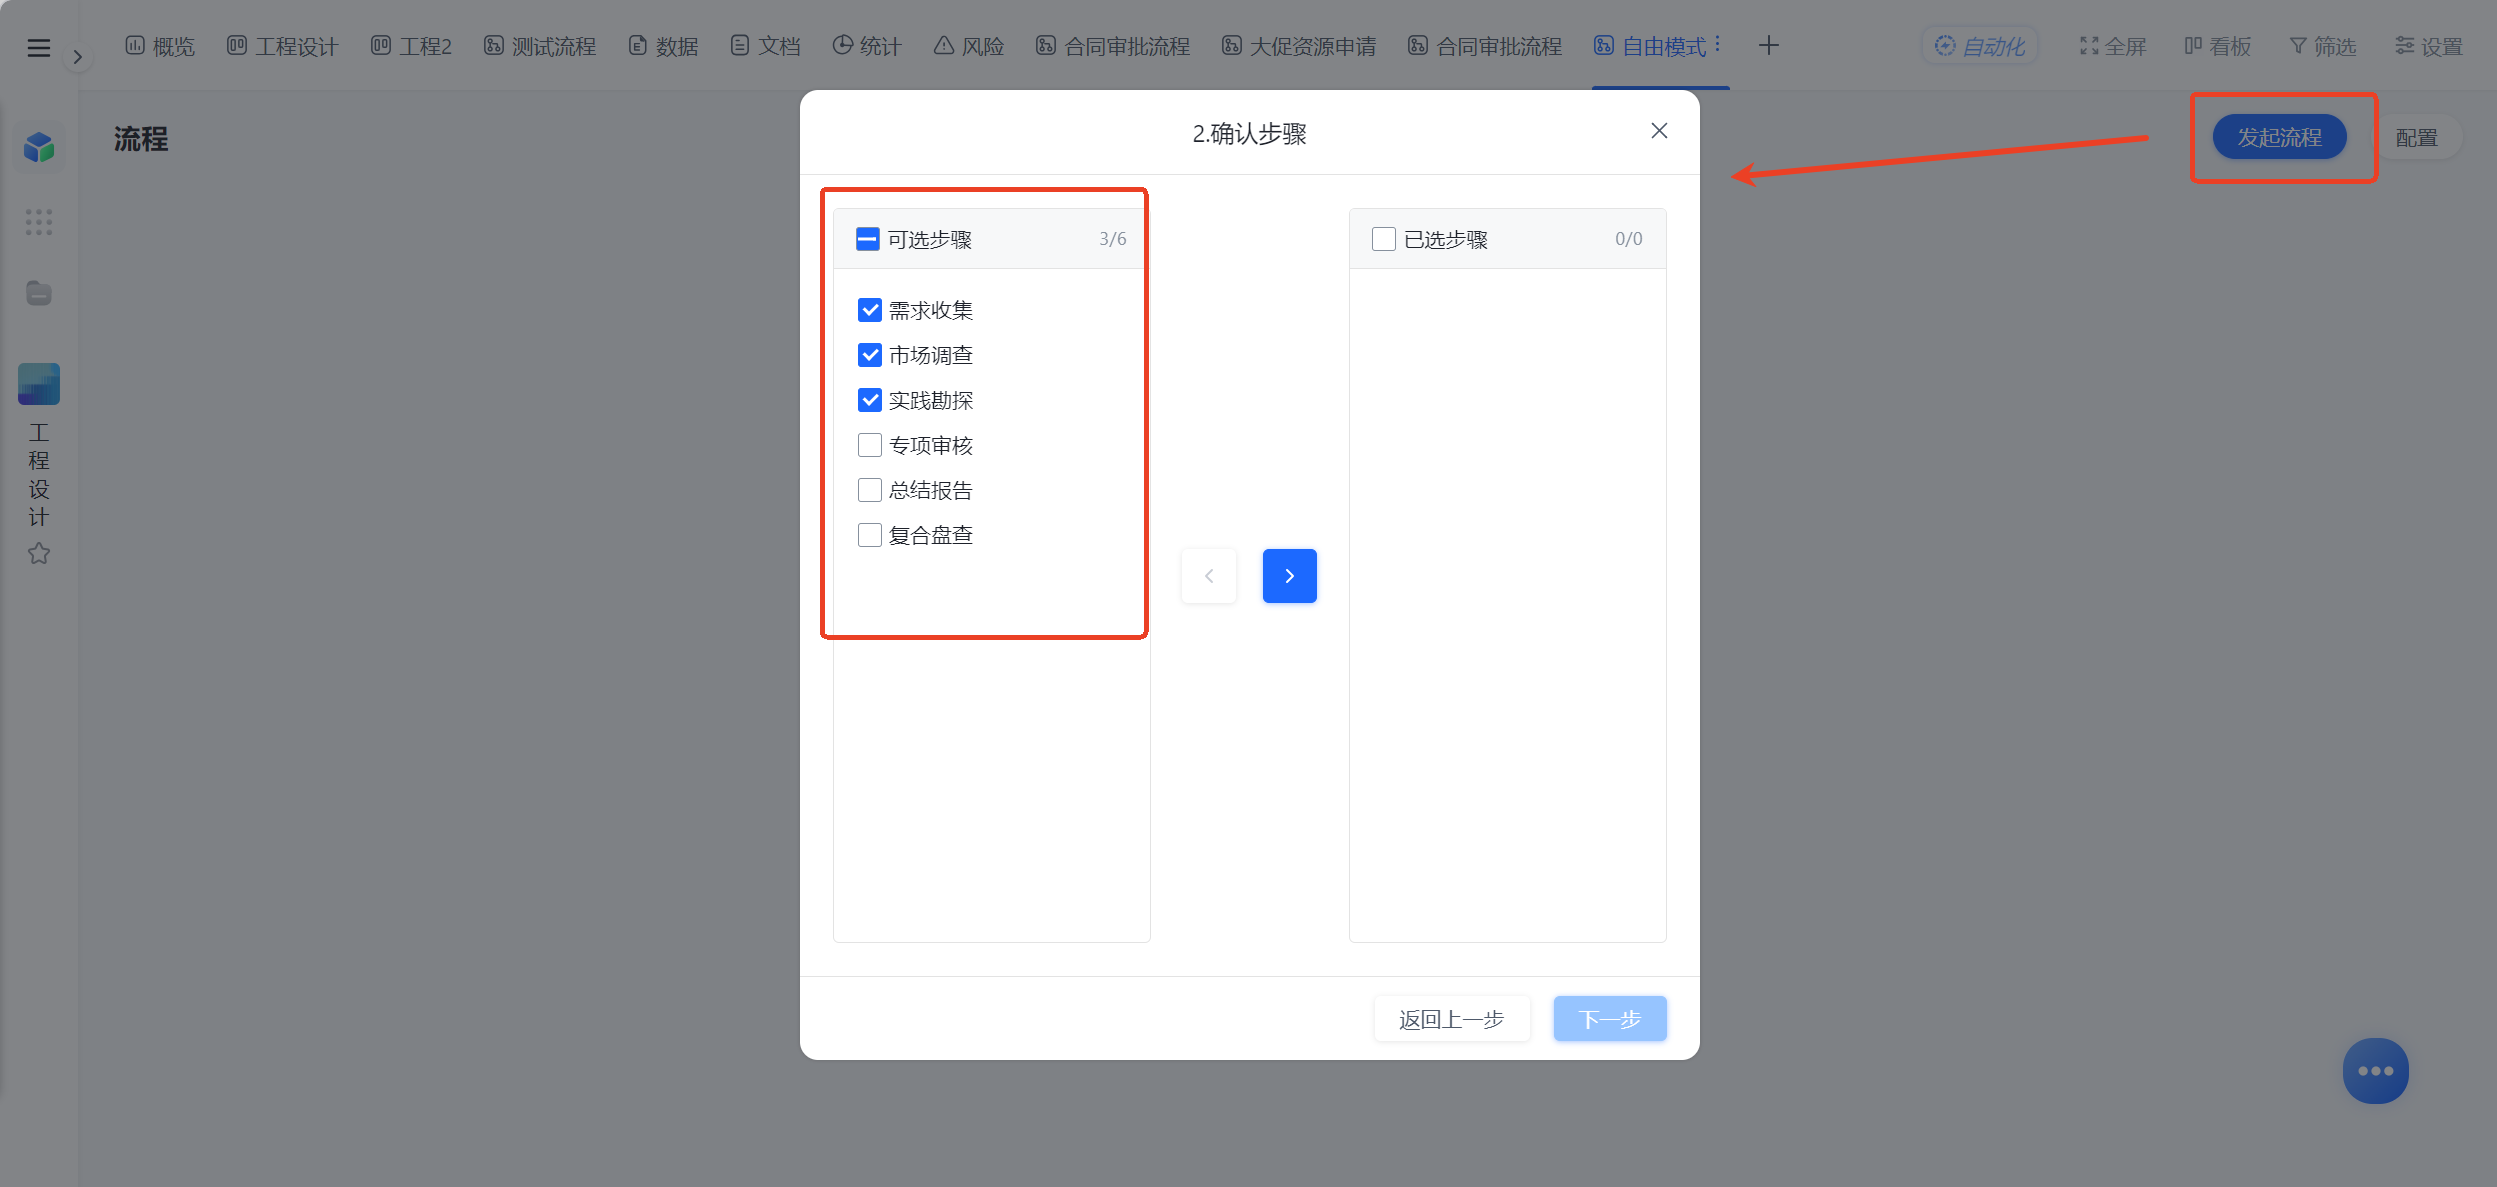Screen dimensions: 2497x1187
Task: Click the 工程设计 project thumbnail
Action: coord(39,384)
